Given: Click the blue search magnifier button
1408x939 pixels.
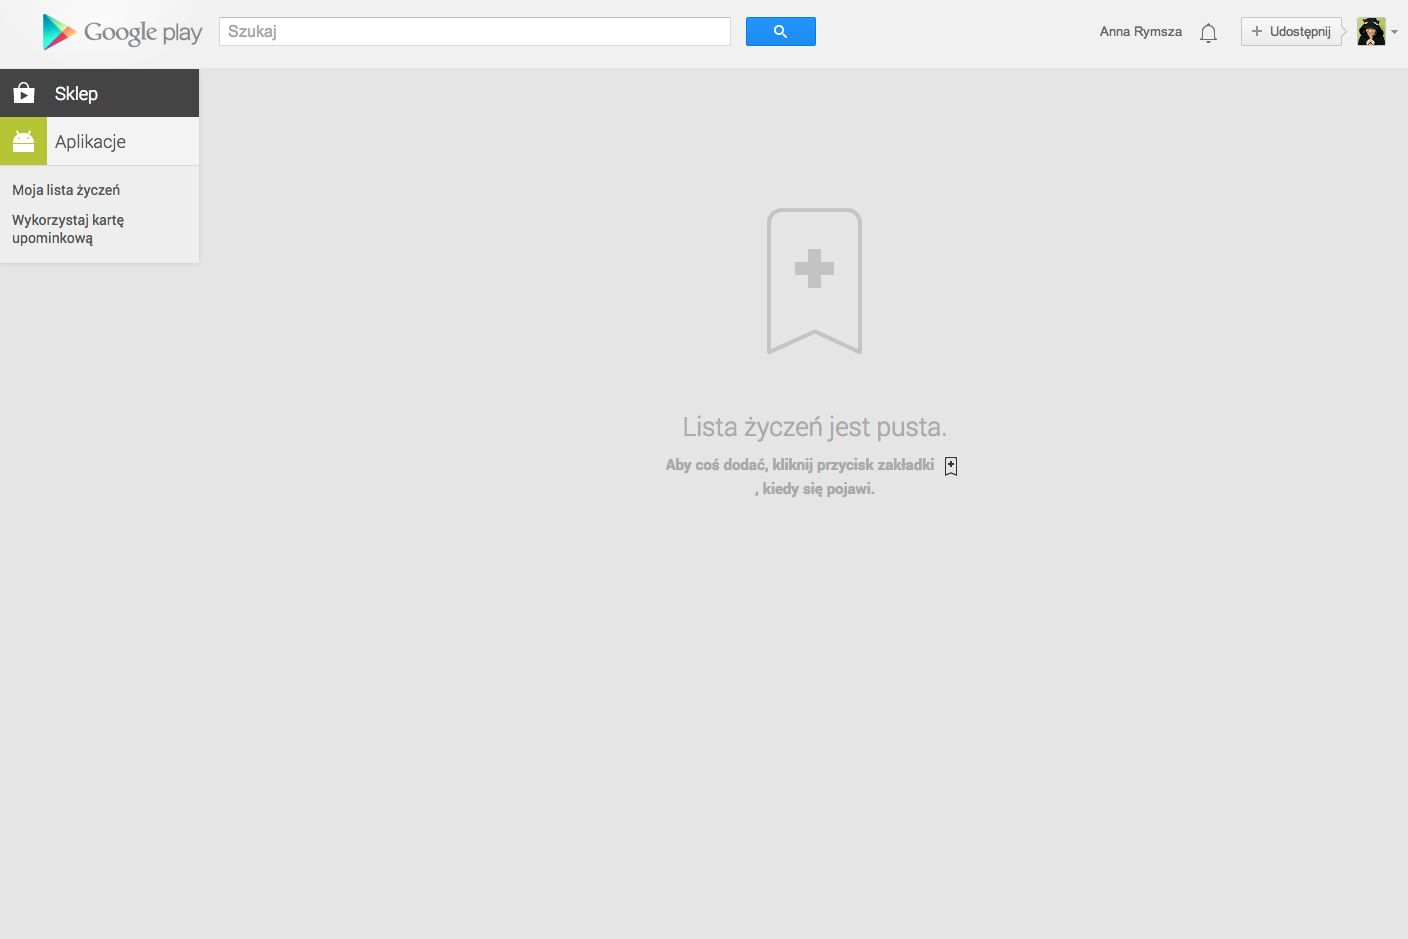Looking at the screenshot, I should [x=781, y=31].
